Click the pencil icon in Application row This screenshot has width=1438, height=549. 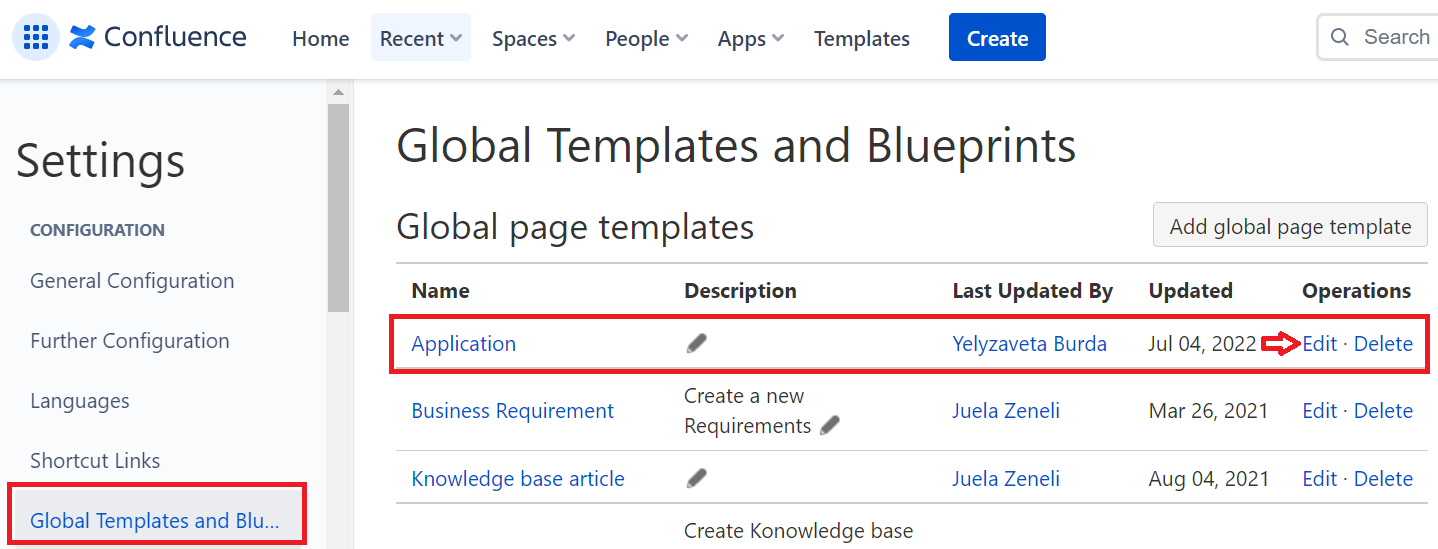[x=697, y=343]
